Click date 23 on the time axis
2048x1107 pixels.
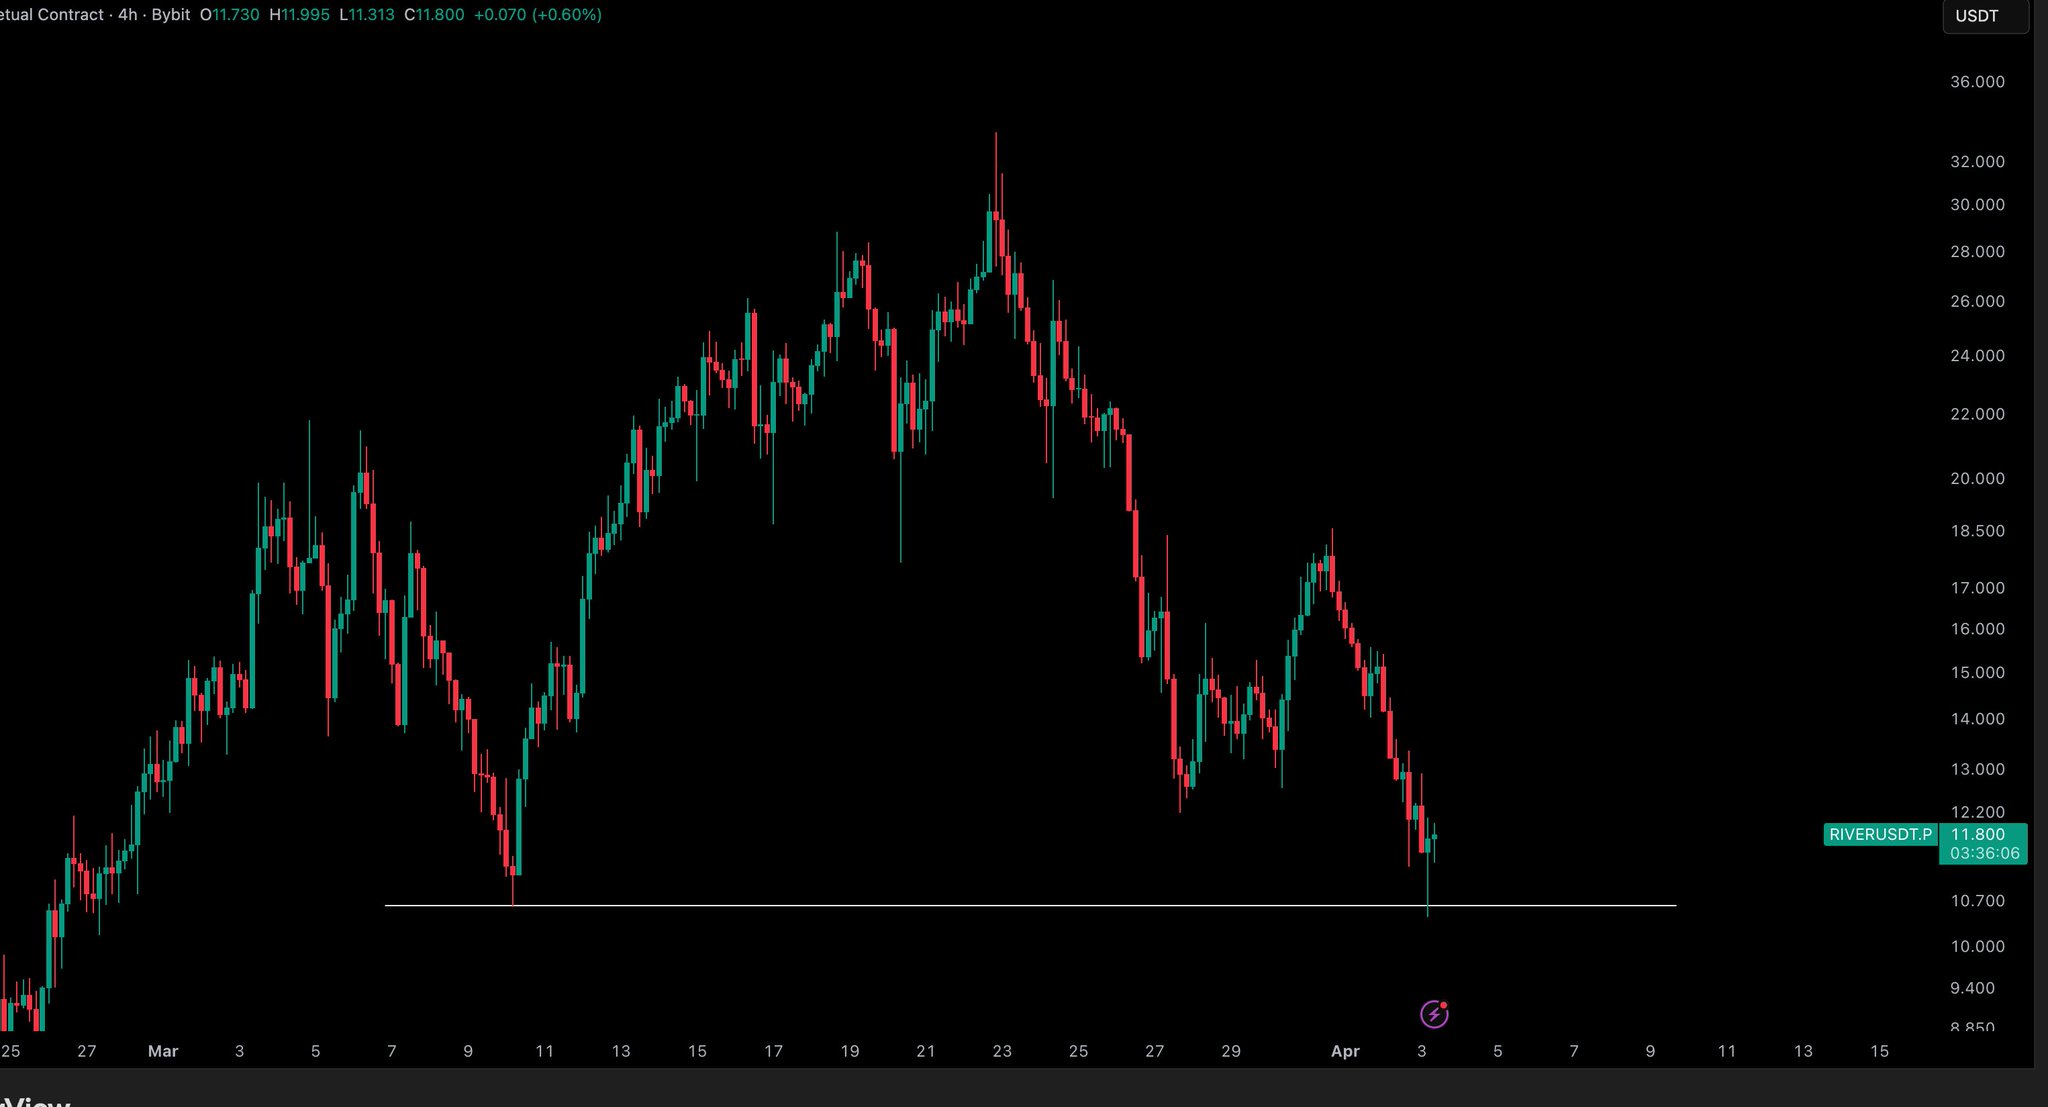point(1002,1051)
